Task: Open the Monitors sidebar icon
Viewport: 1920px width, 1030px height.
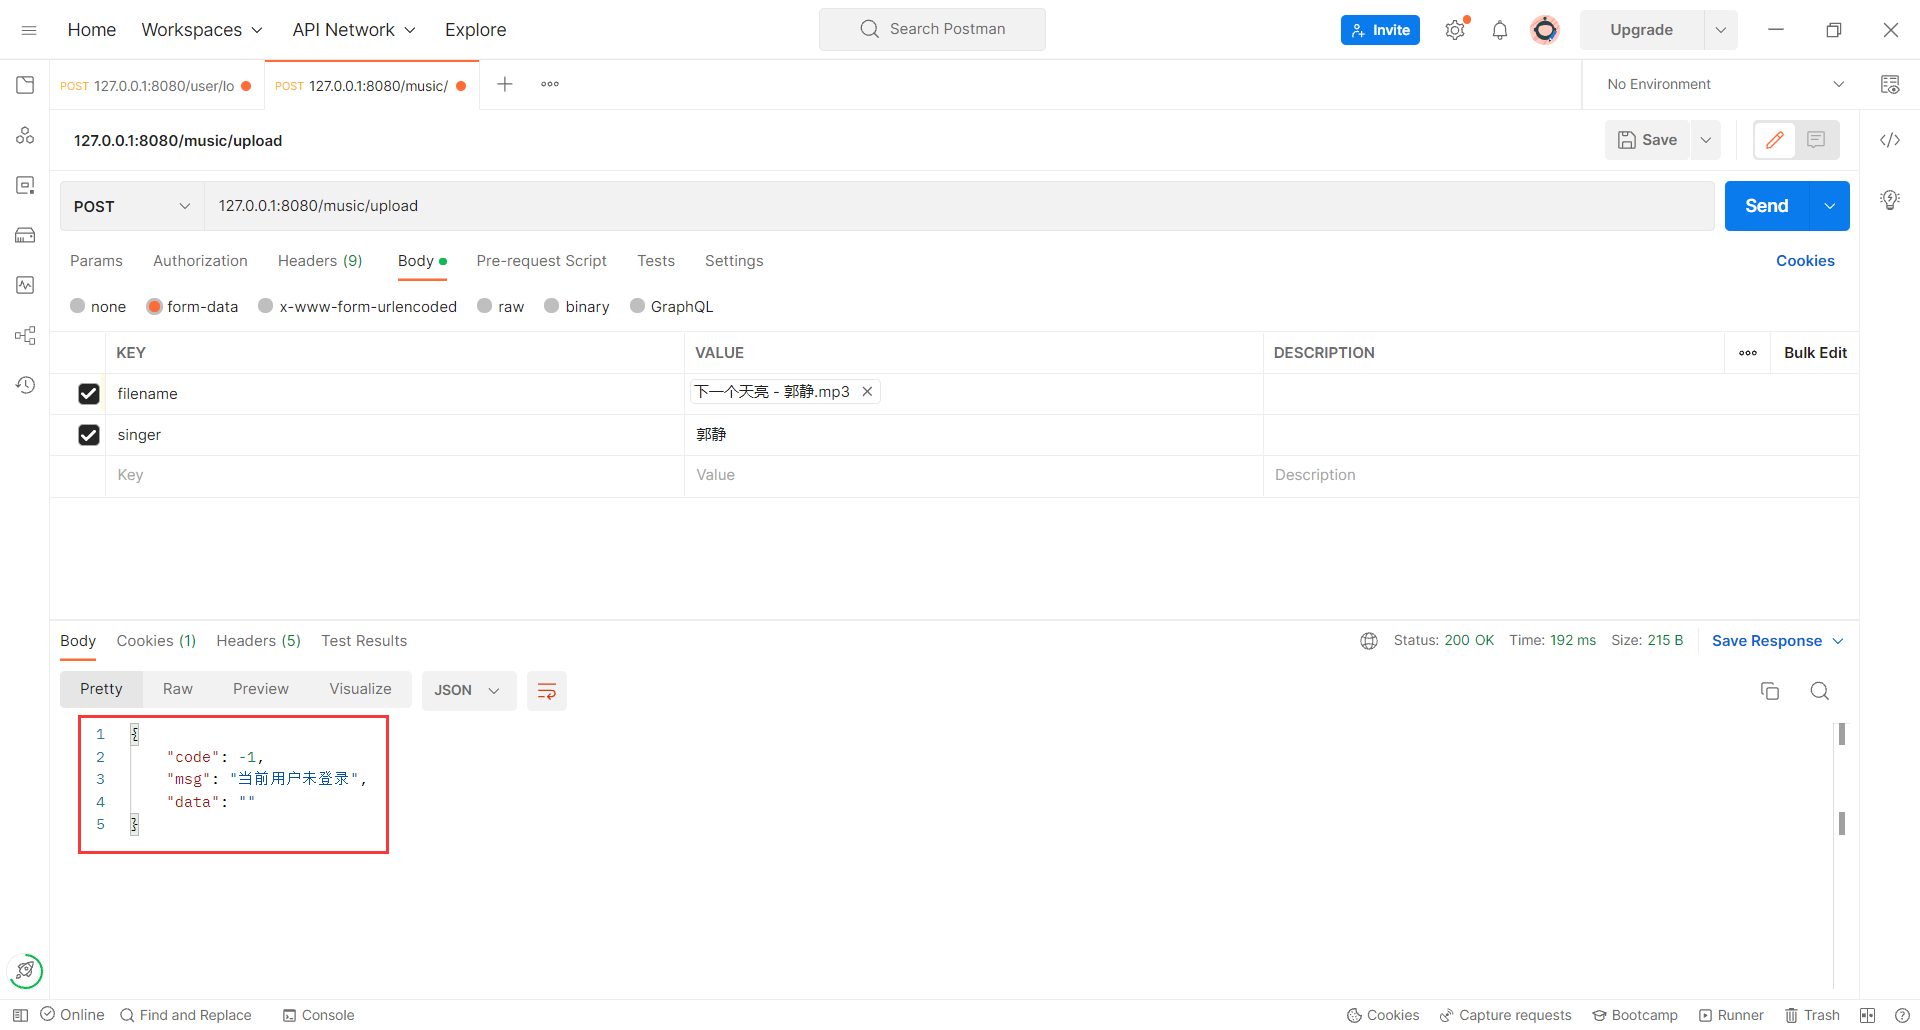Action: [x=25, y=285]
